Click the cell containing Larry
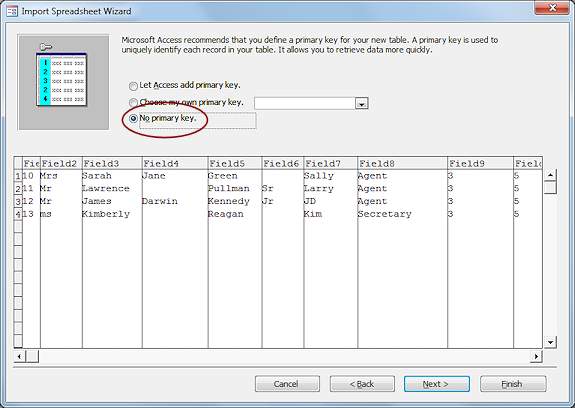The height and width of the screenshot is (408, 575). tap(330, 189)
